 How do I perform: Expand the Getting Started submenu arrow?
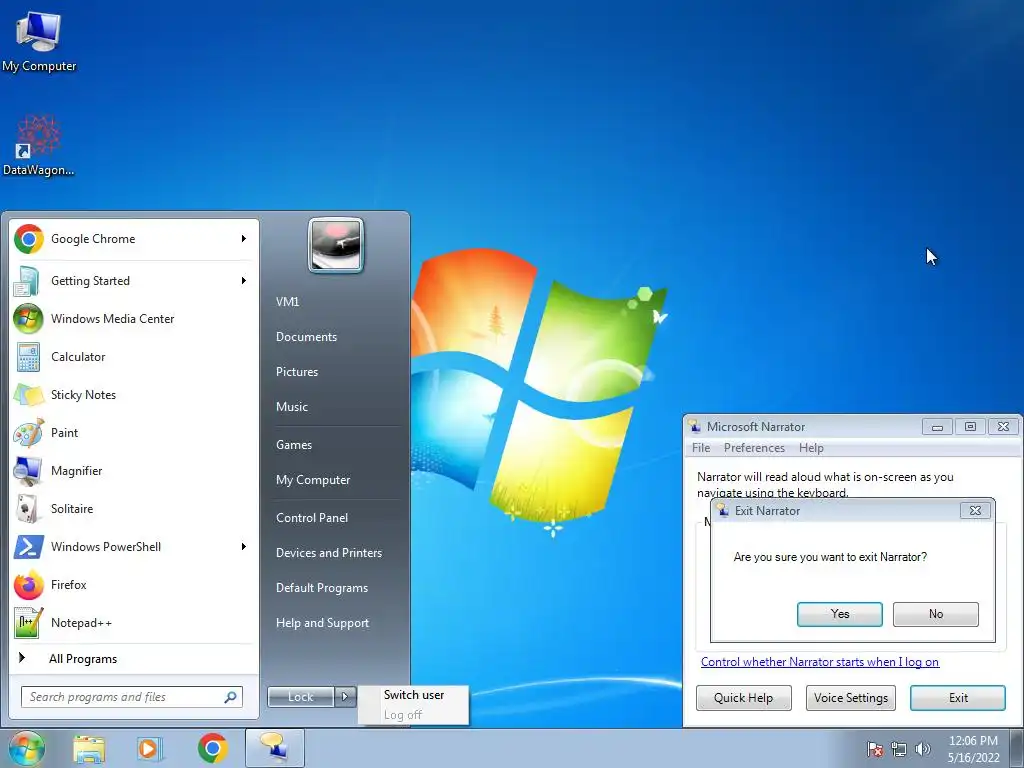244,281
